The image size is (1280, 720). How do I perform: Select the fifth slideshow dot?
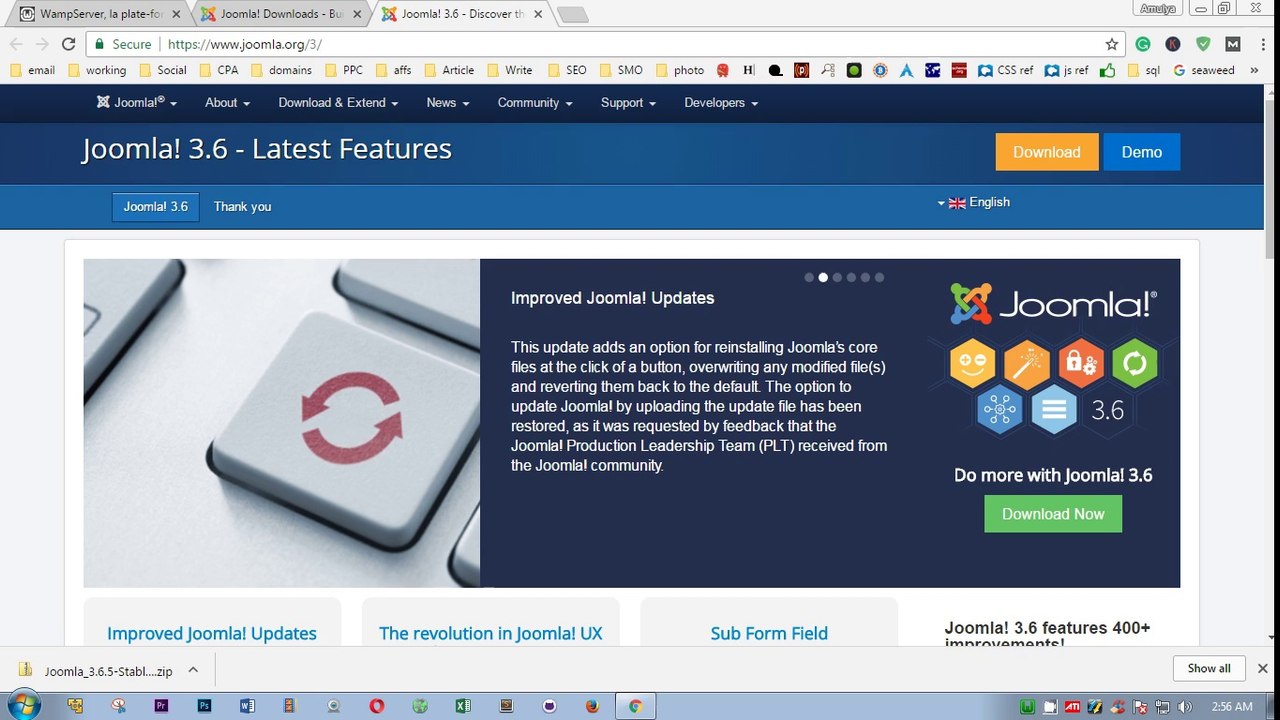click(865, 278)
